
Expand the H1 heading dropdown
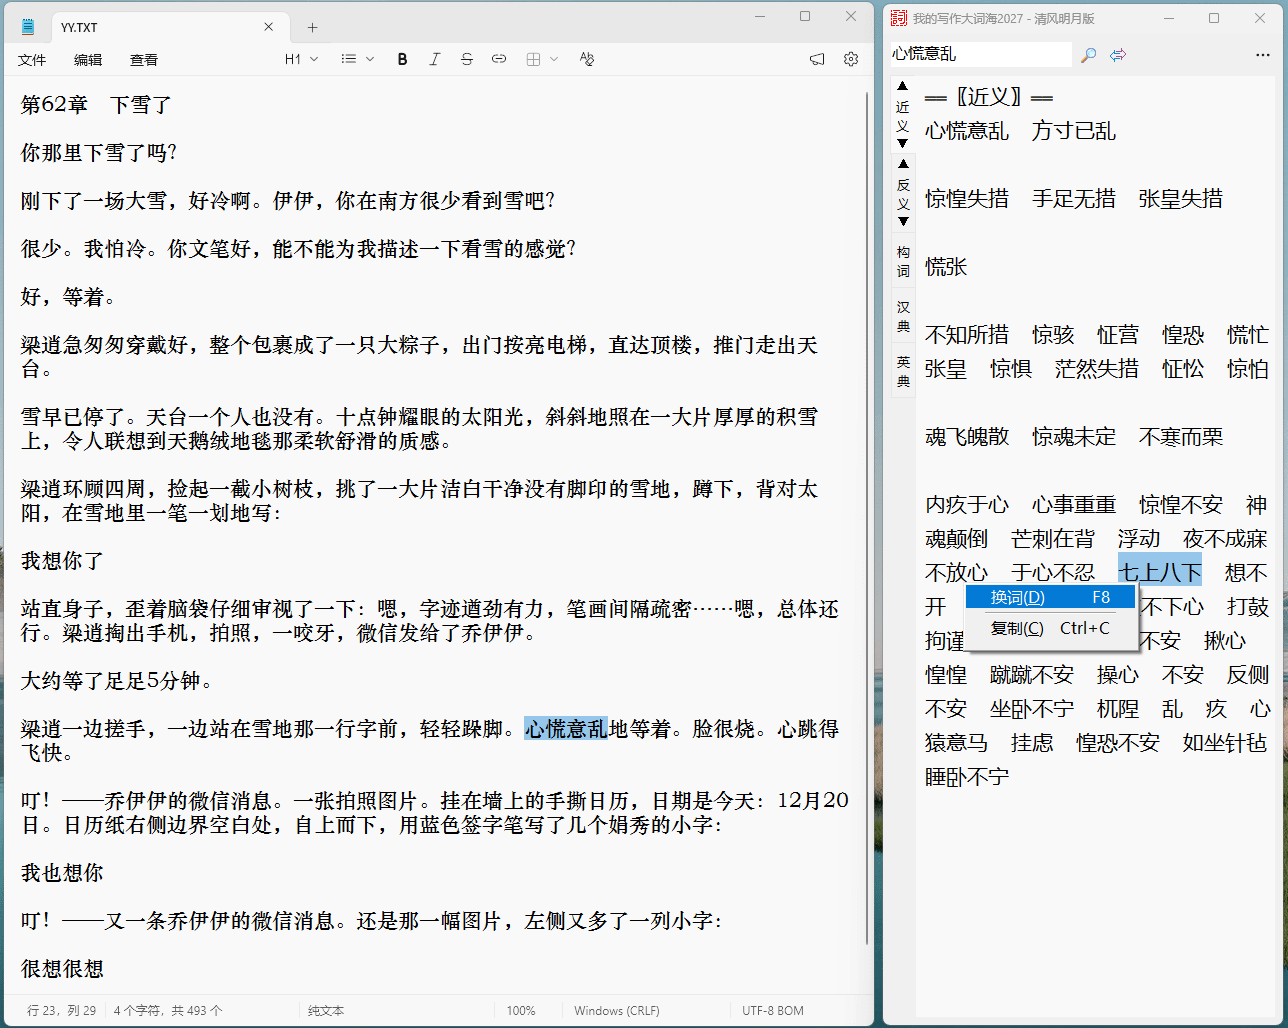pos(301,59)
